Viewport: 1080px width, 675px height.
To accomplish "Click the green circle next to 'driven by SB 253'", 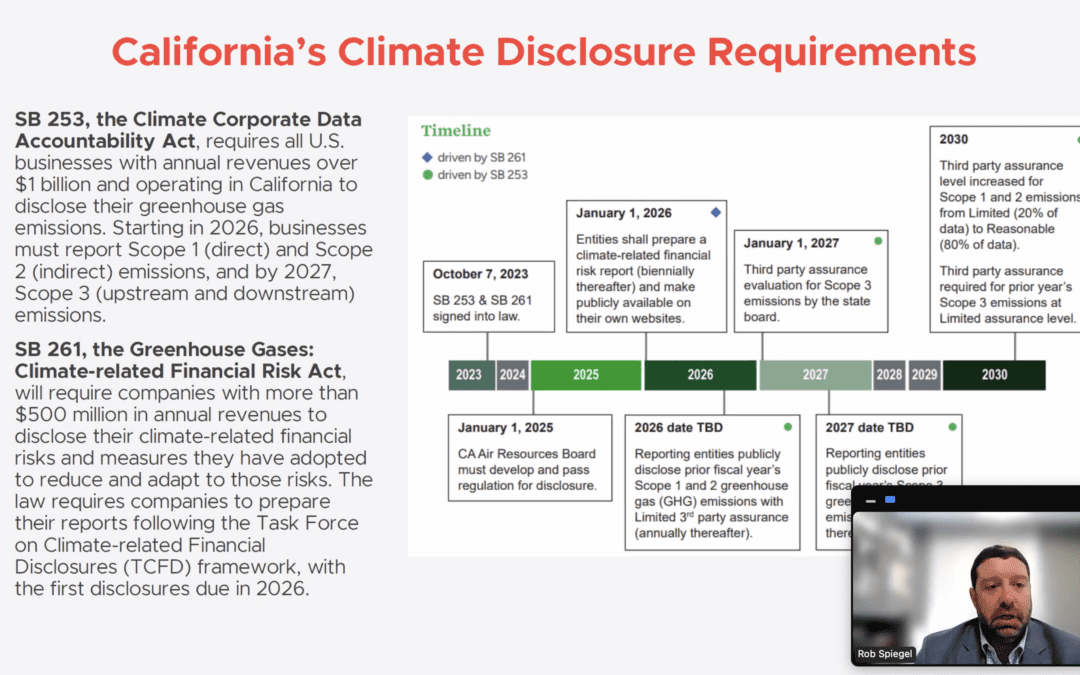I will pos(428,175).
